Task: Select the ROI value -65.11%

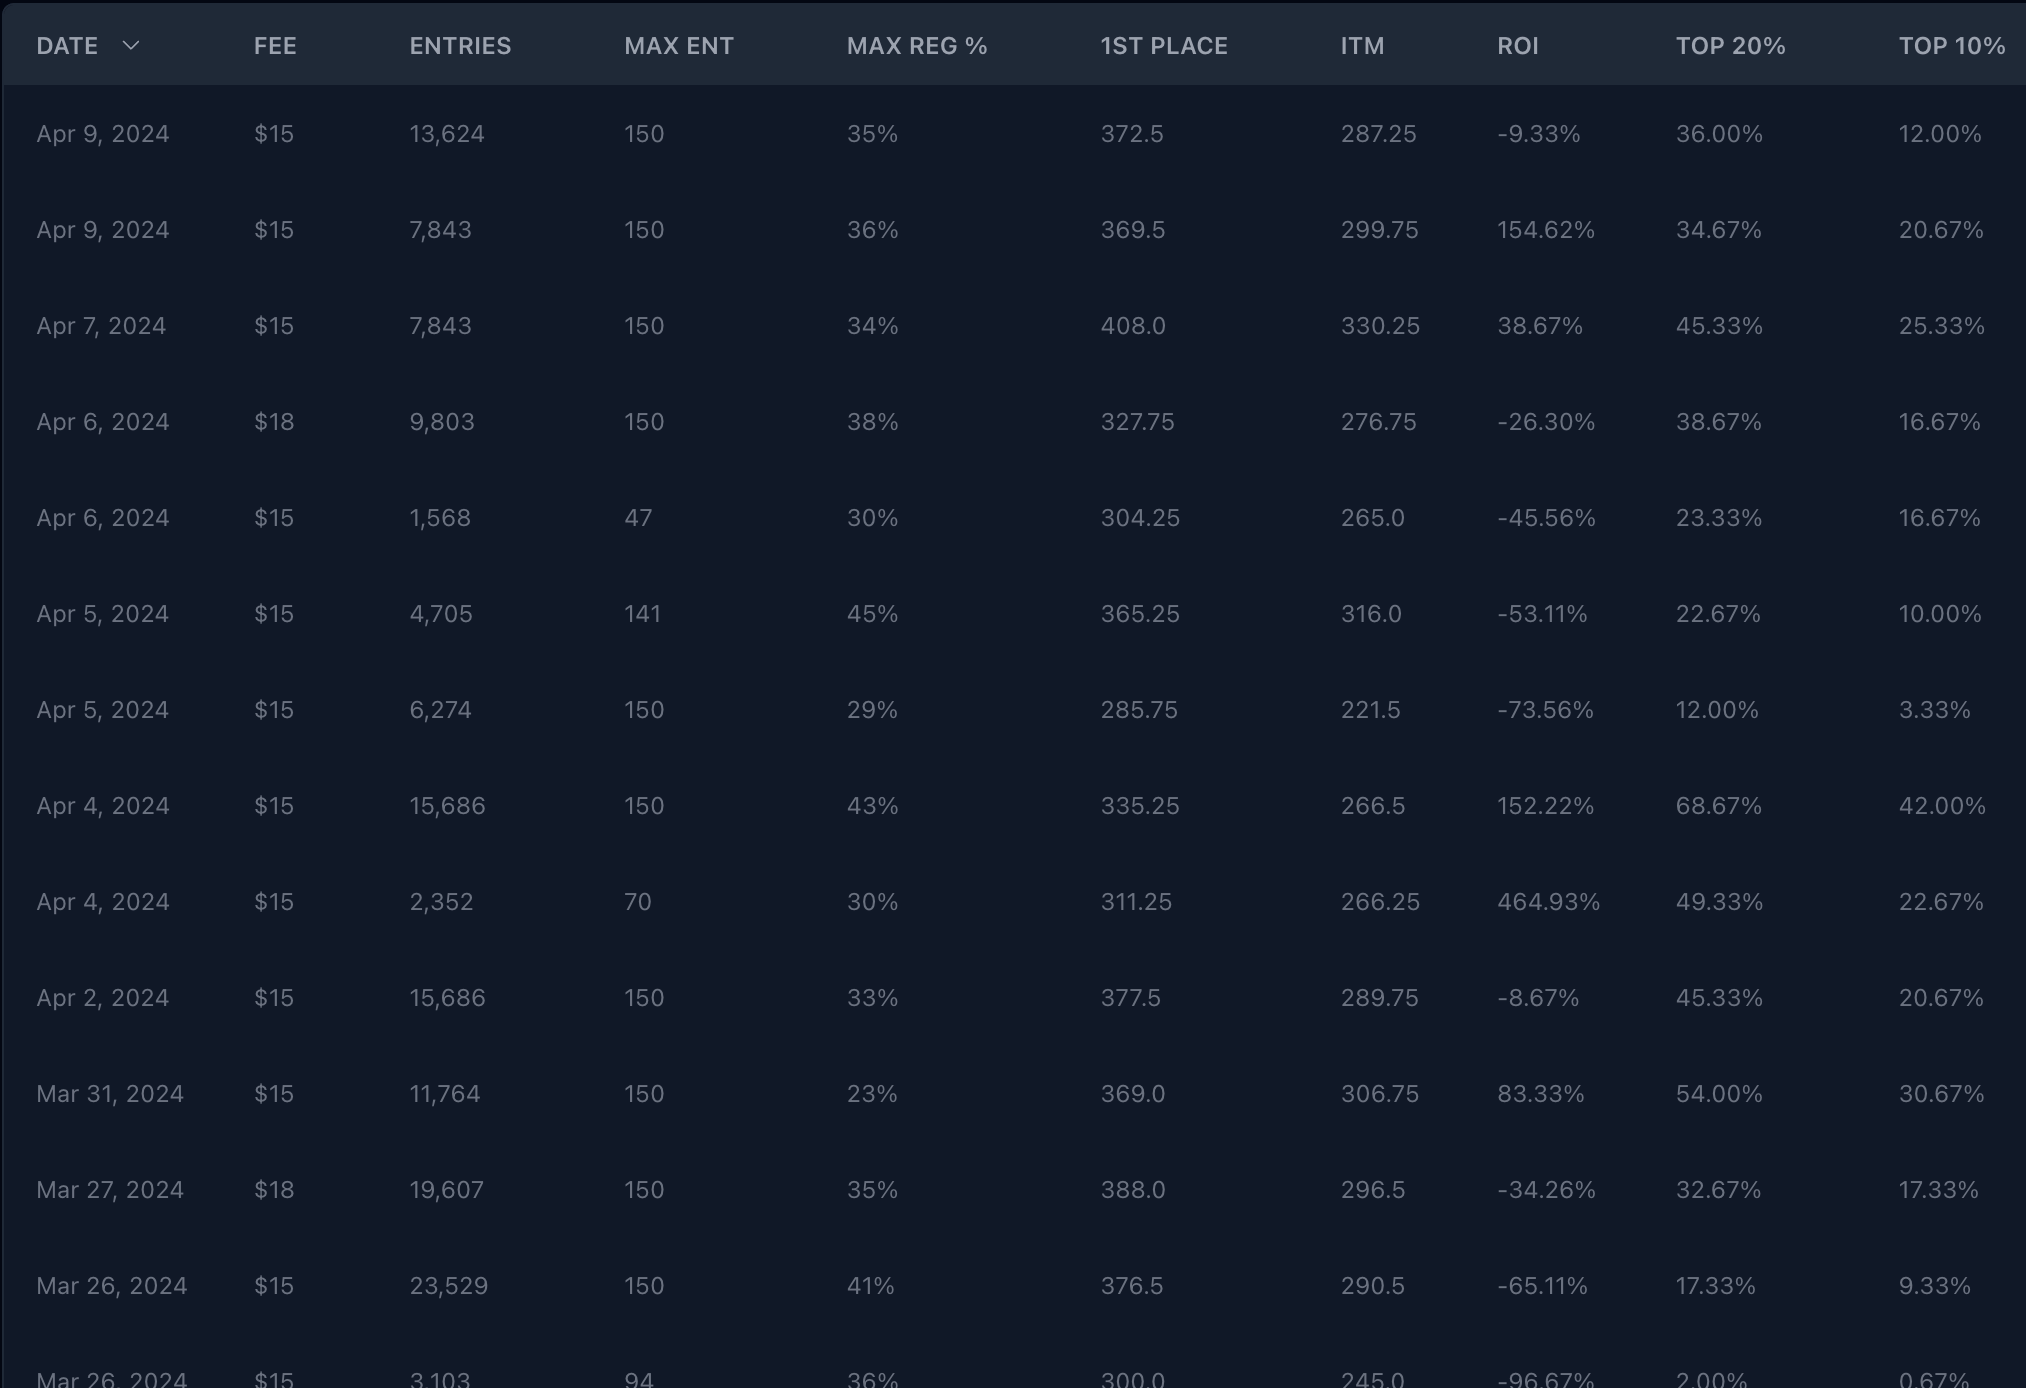Action: [x=1542, y=1286]
